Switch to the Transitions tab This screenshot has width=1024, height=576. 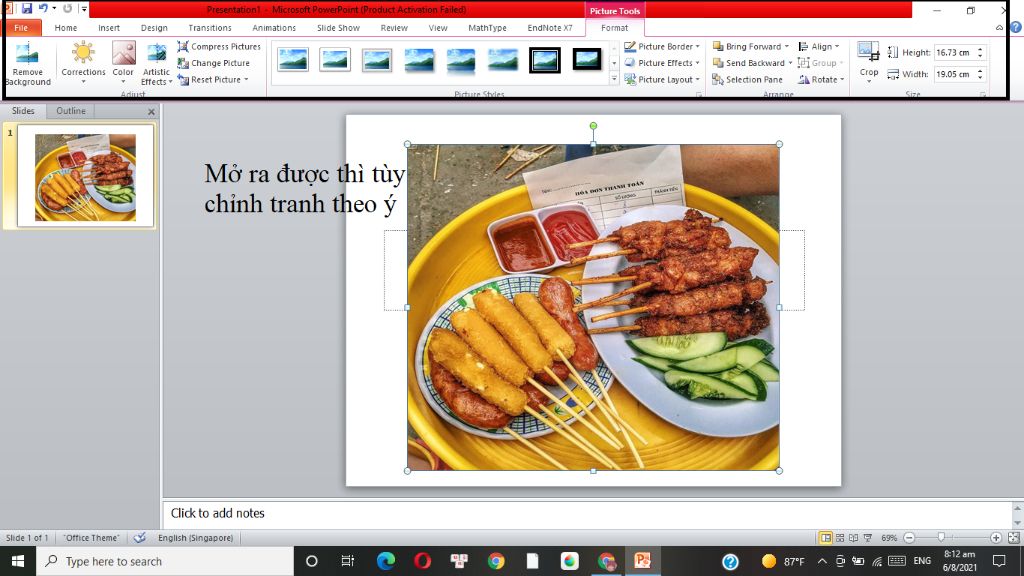210,27
